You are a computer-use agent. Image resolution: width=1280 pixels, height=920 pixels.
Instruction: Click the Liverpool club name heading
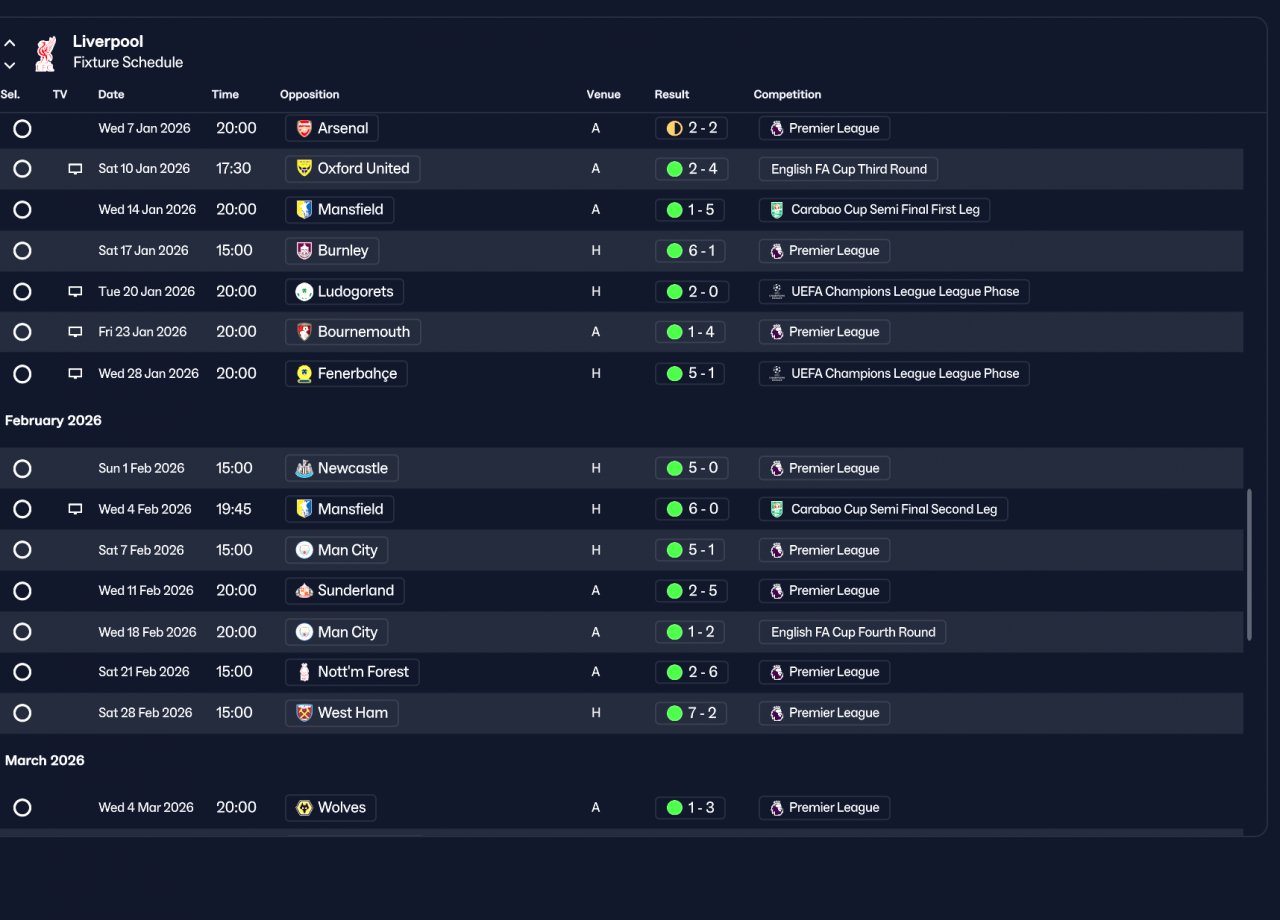(x=108, y=42)
